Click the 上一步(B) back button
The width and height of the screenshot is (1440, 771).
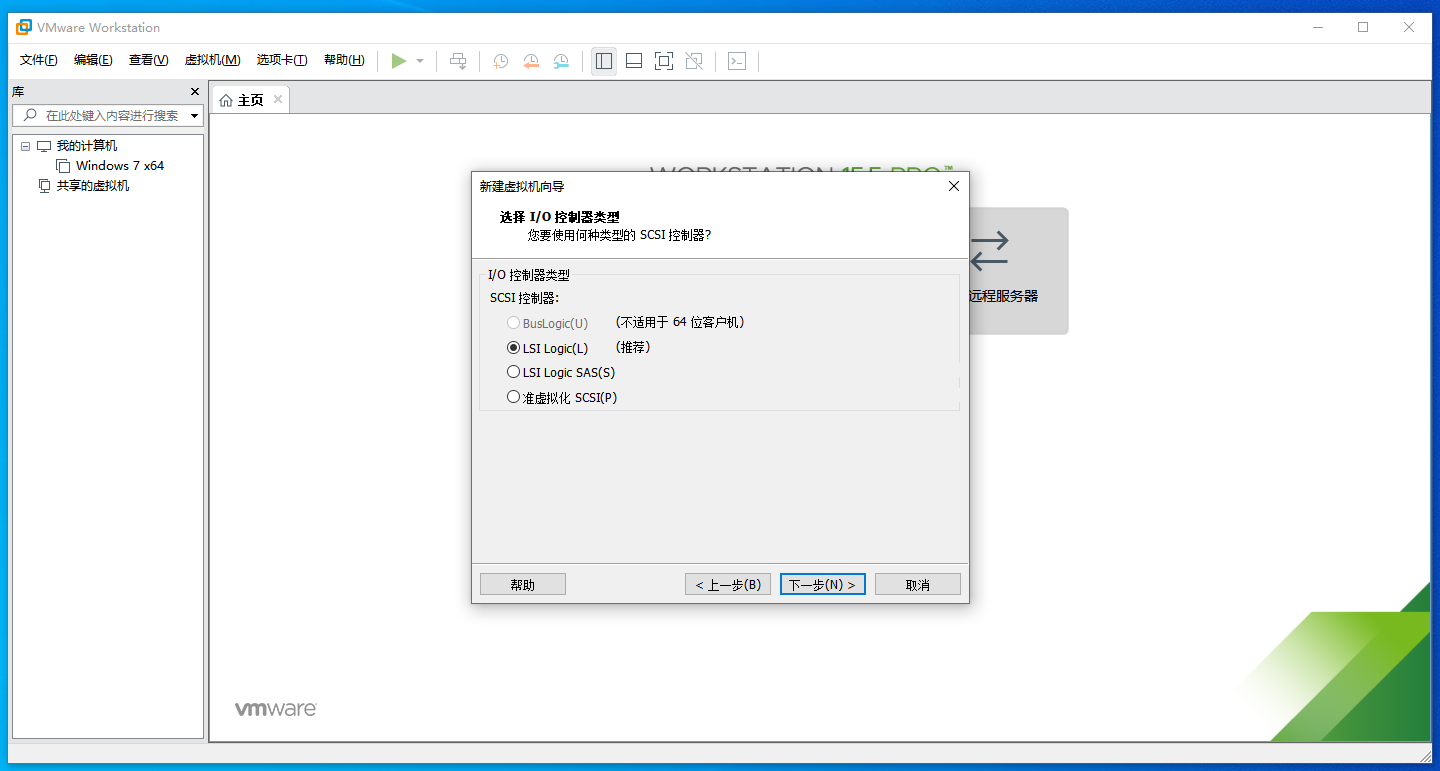pos(728,584)
